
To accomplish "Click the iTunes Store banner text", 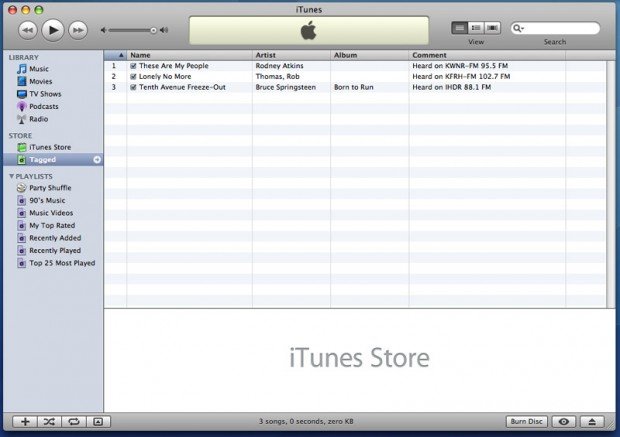I will tap(359, 358).
